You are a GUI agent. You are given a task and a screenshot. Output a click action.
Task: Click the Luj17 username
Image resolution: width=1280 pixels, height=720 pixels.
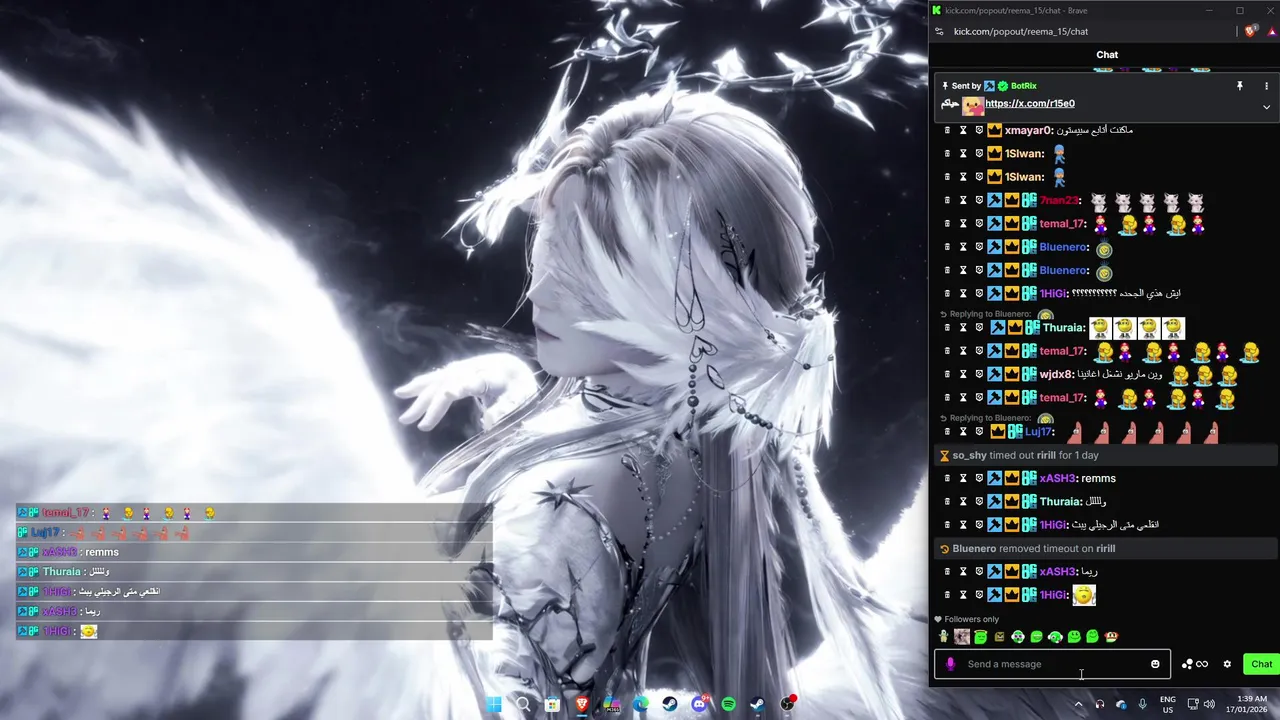pyautogui.click(x=1039, y=432)
